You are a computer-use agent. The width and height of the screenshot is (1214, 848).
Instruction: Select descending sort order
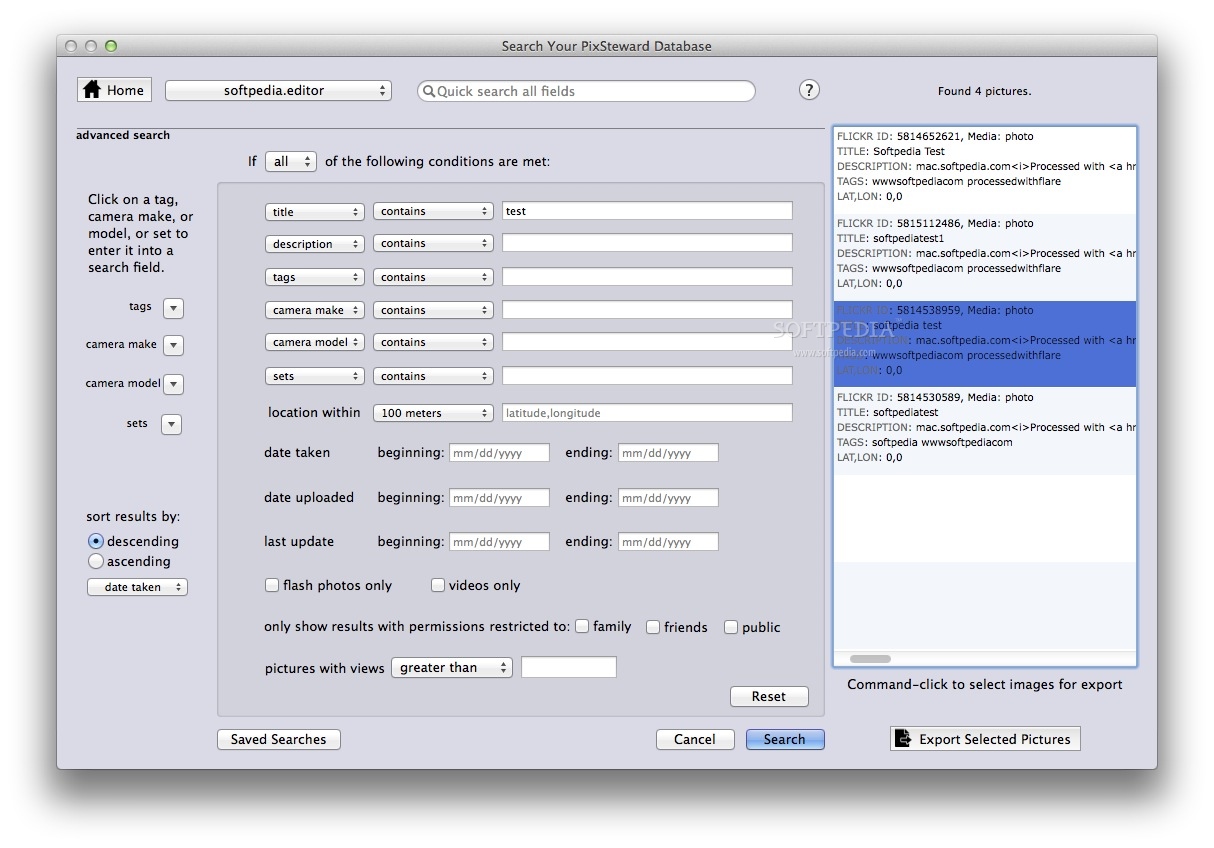point(96,541)
